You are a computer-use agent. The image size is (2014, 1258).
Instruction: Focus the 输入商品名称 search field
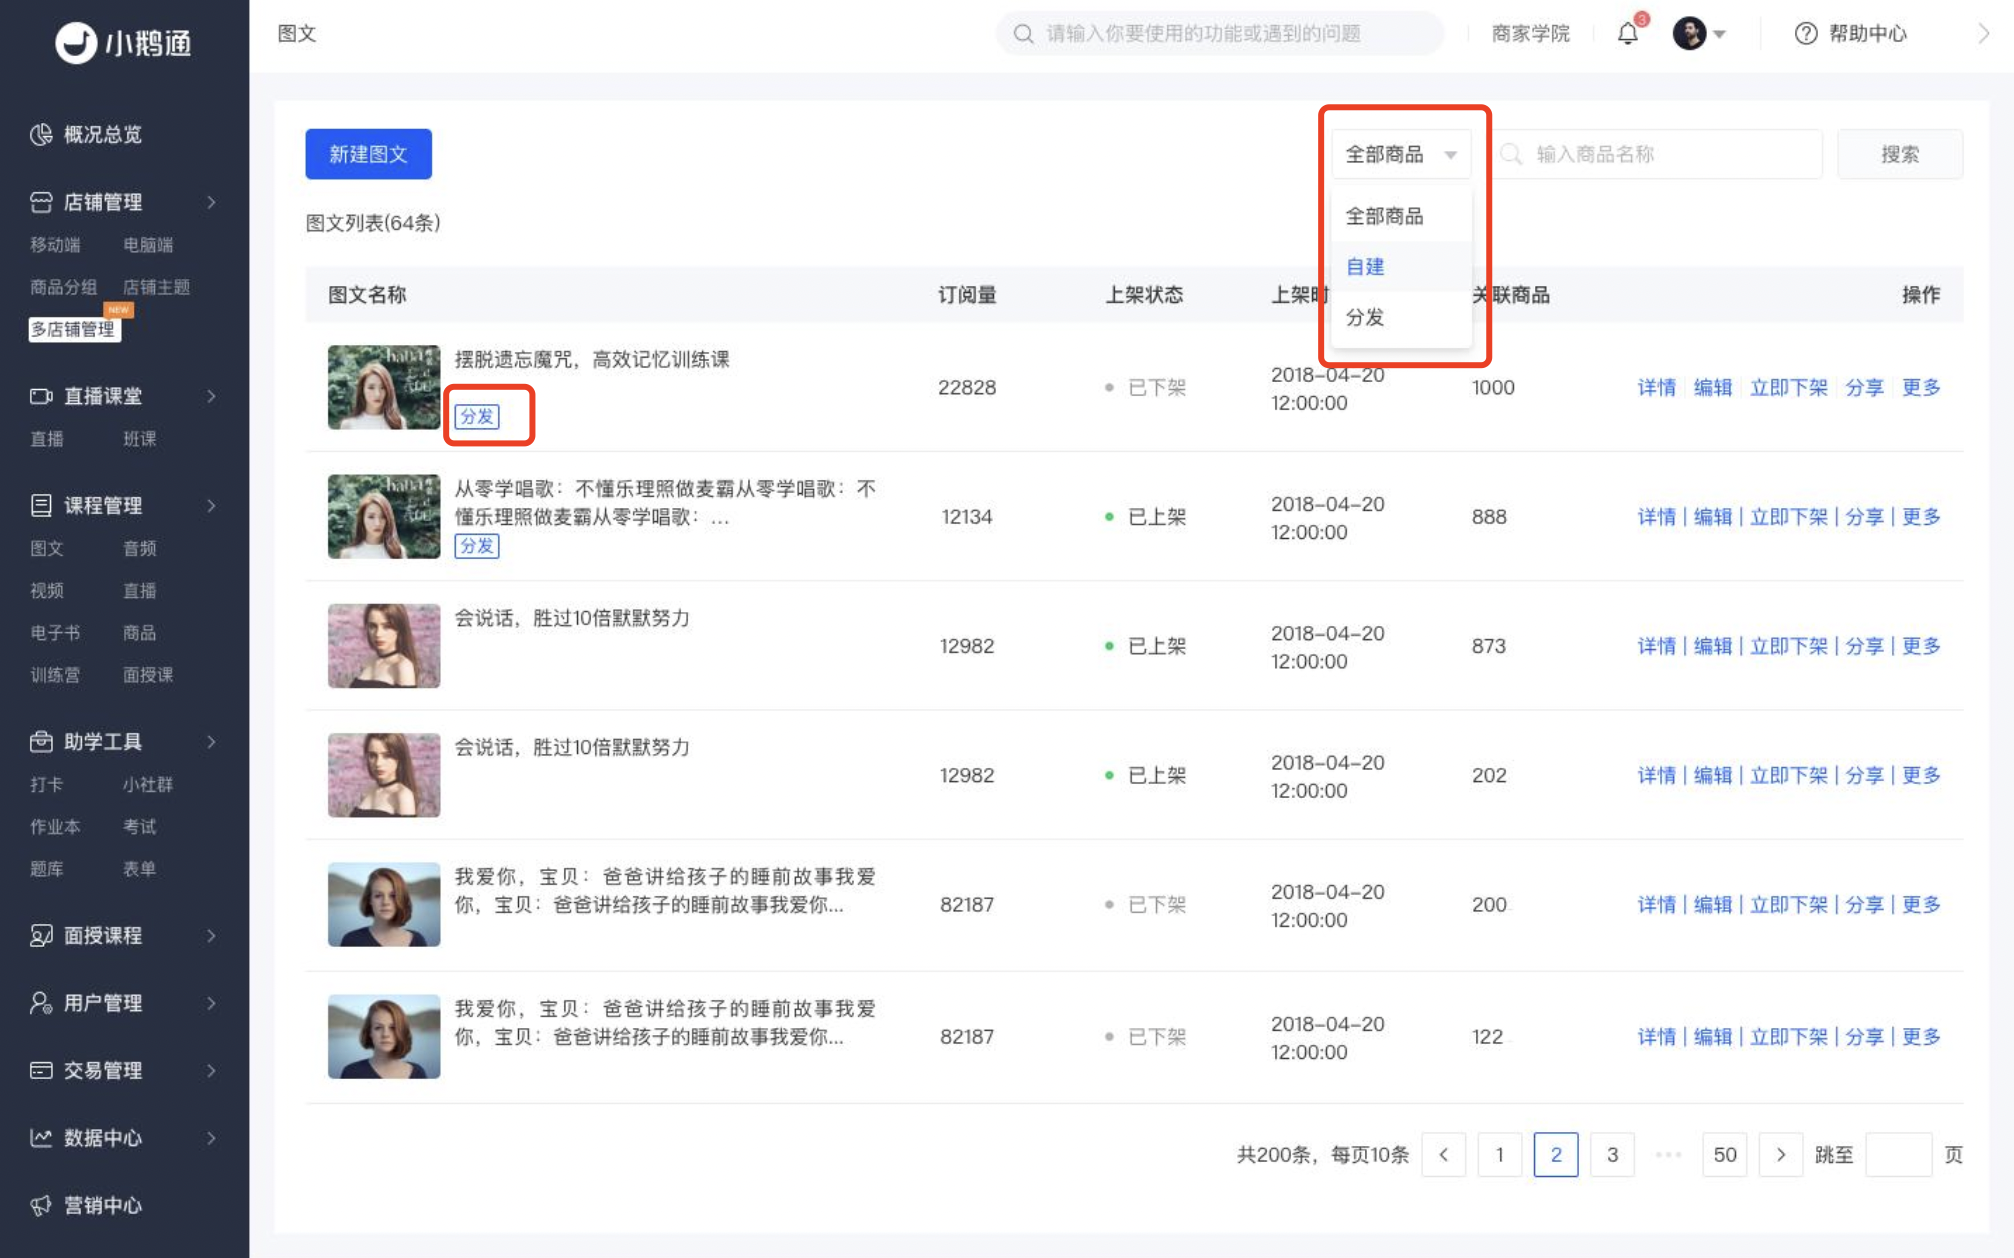click(x=1656, y=154)
